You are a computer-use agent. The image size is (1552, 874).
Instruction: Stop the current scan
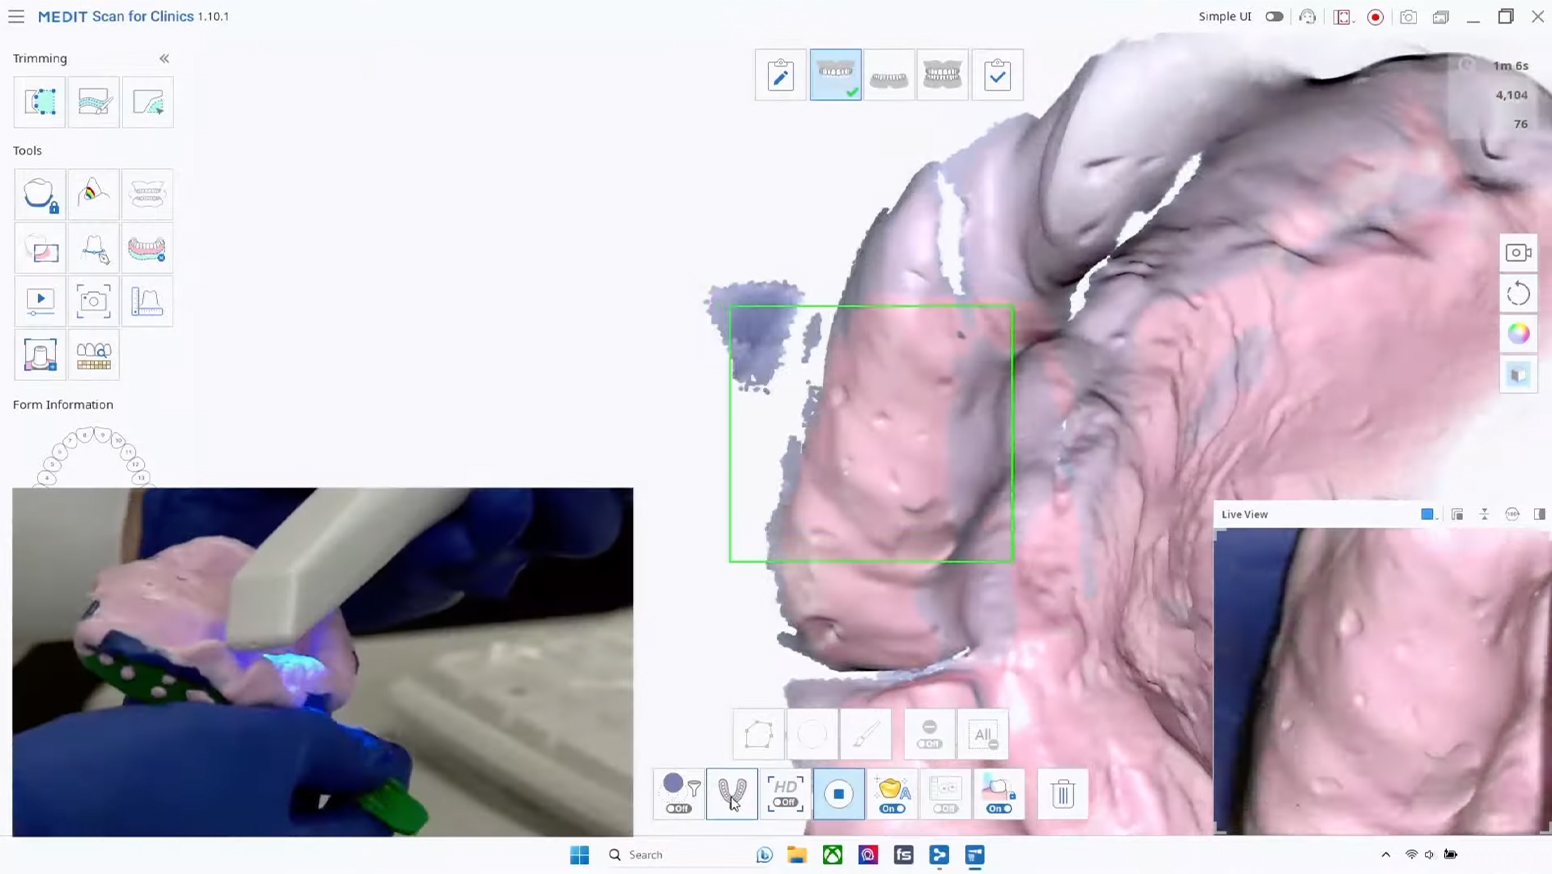tap(838, 793)
